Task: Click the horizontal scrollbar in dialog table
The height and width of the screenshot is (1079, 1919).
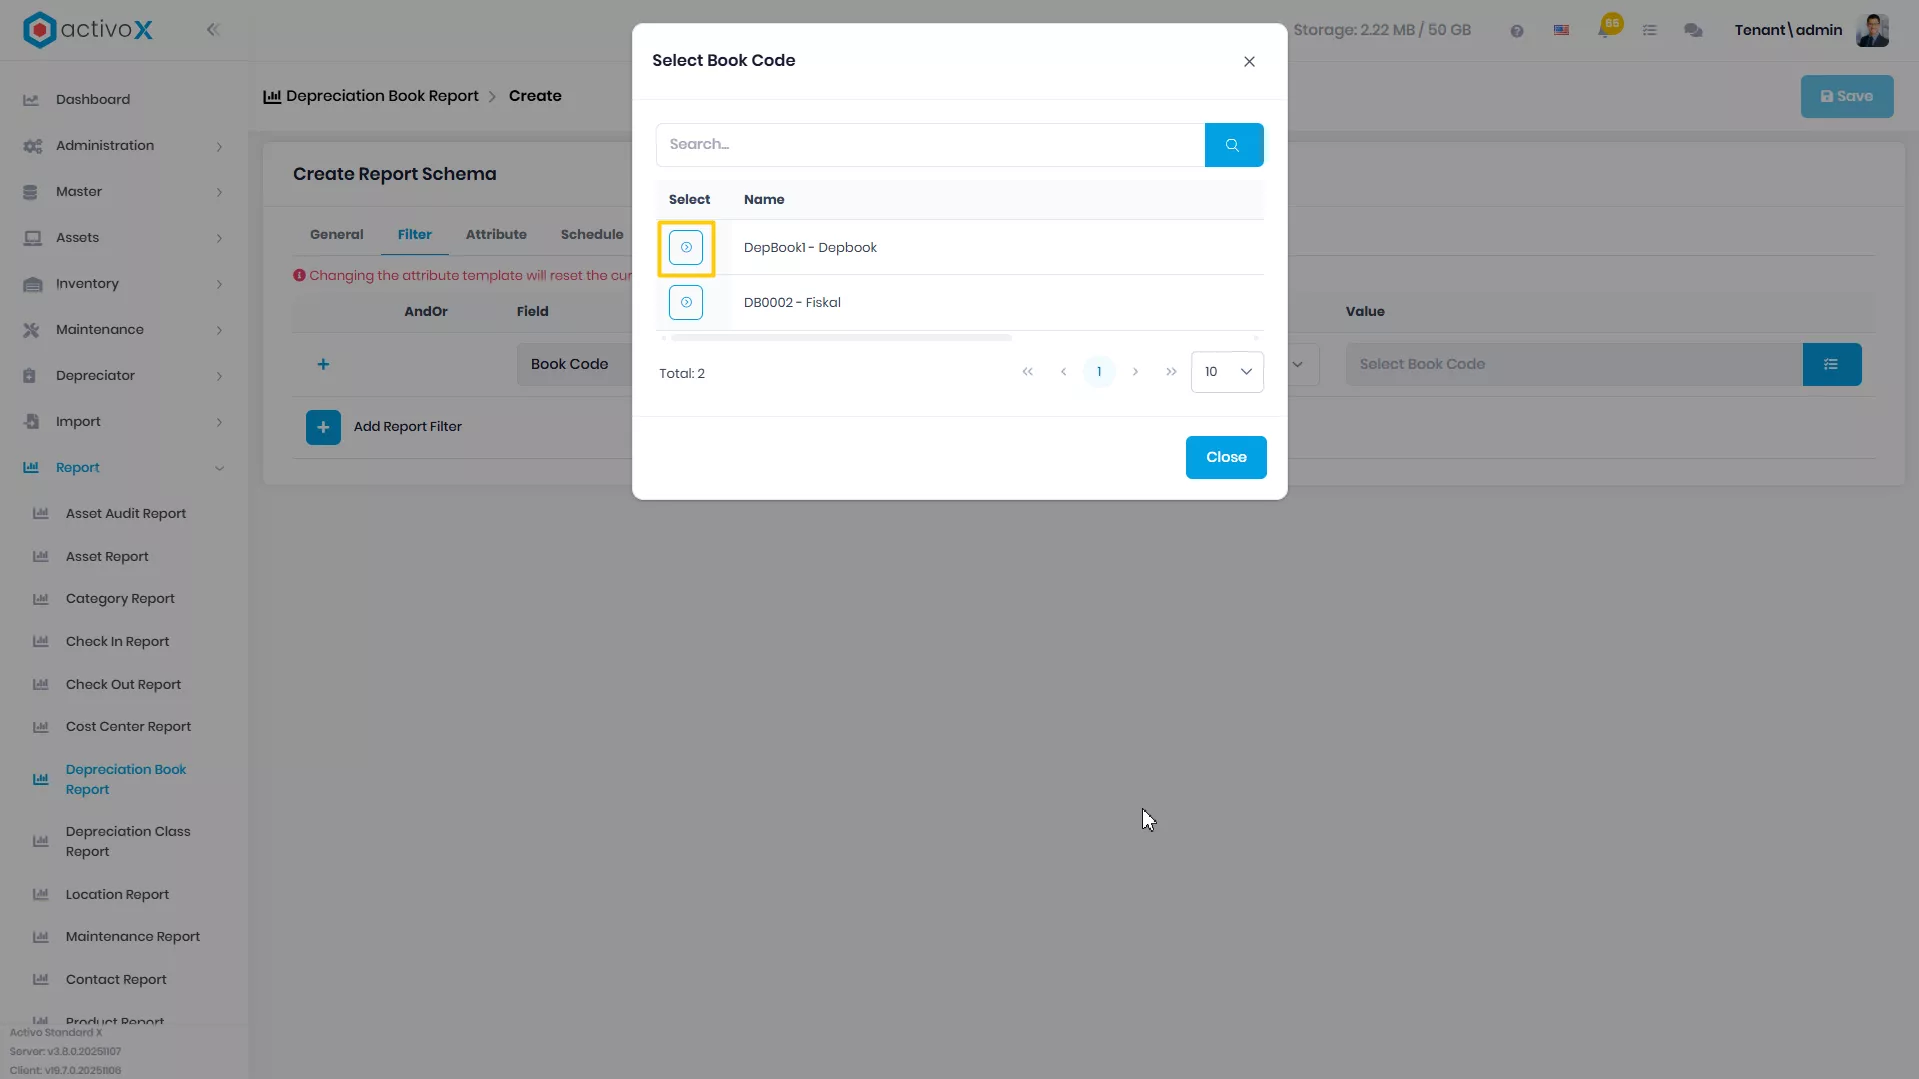Action: (x=841, y=338)
